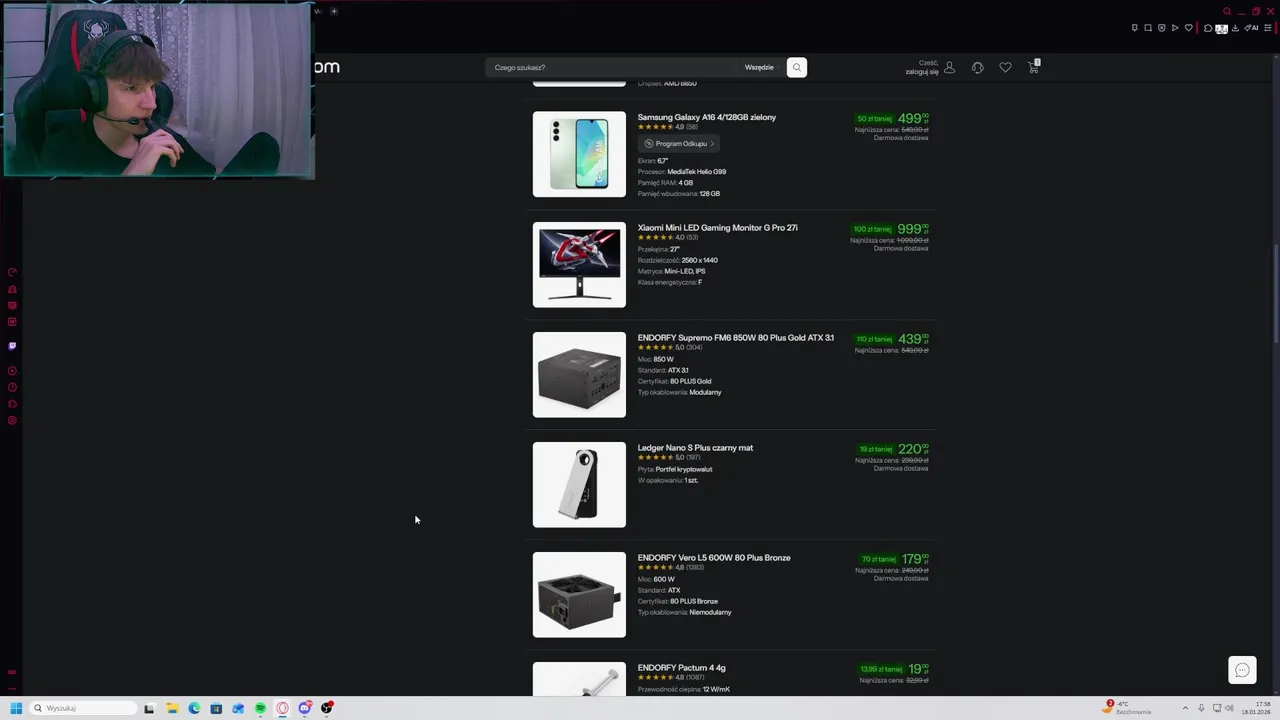Add page to bookmarks with toolbar heart
Image resolution: width=1280 pixels, height=720 pixels.
(x=1189, y=28)
